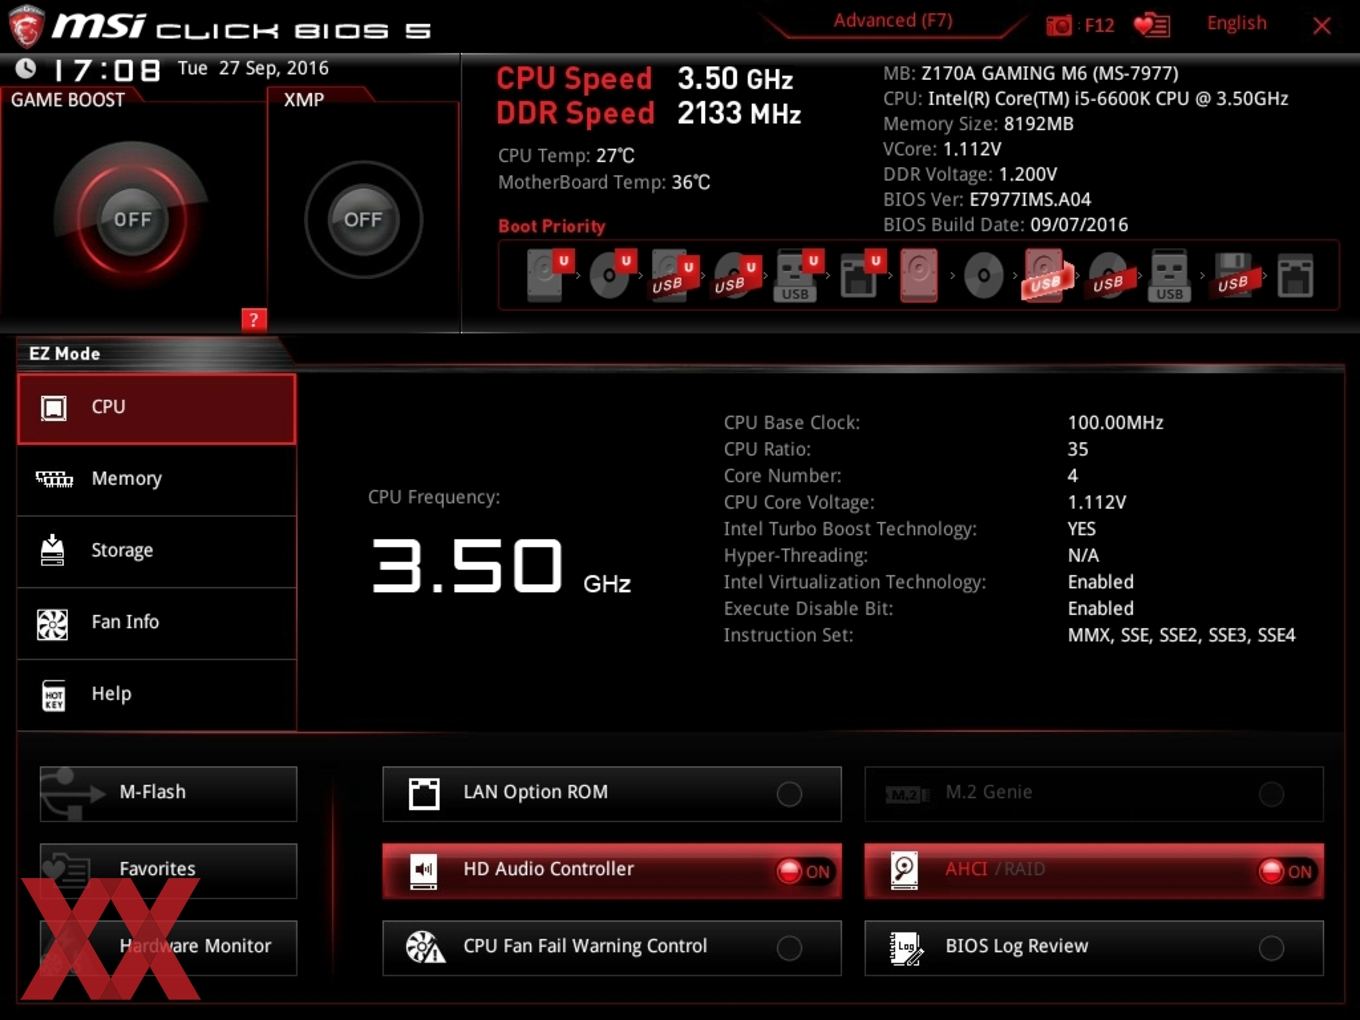
Task: Click the Hyper-Threading N/A value
Action: click(1083, 555)
